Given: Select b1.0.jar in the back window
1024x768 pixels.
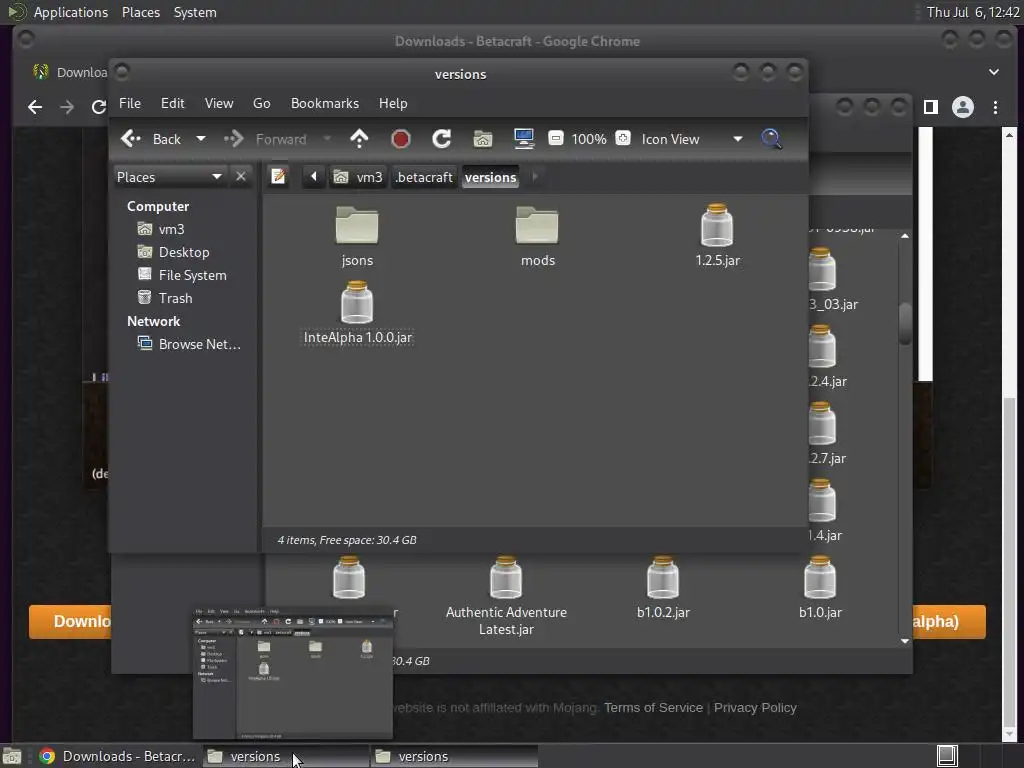Looking at the screenshot, I should [820, 588].
